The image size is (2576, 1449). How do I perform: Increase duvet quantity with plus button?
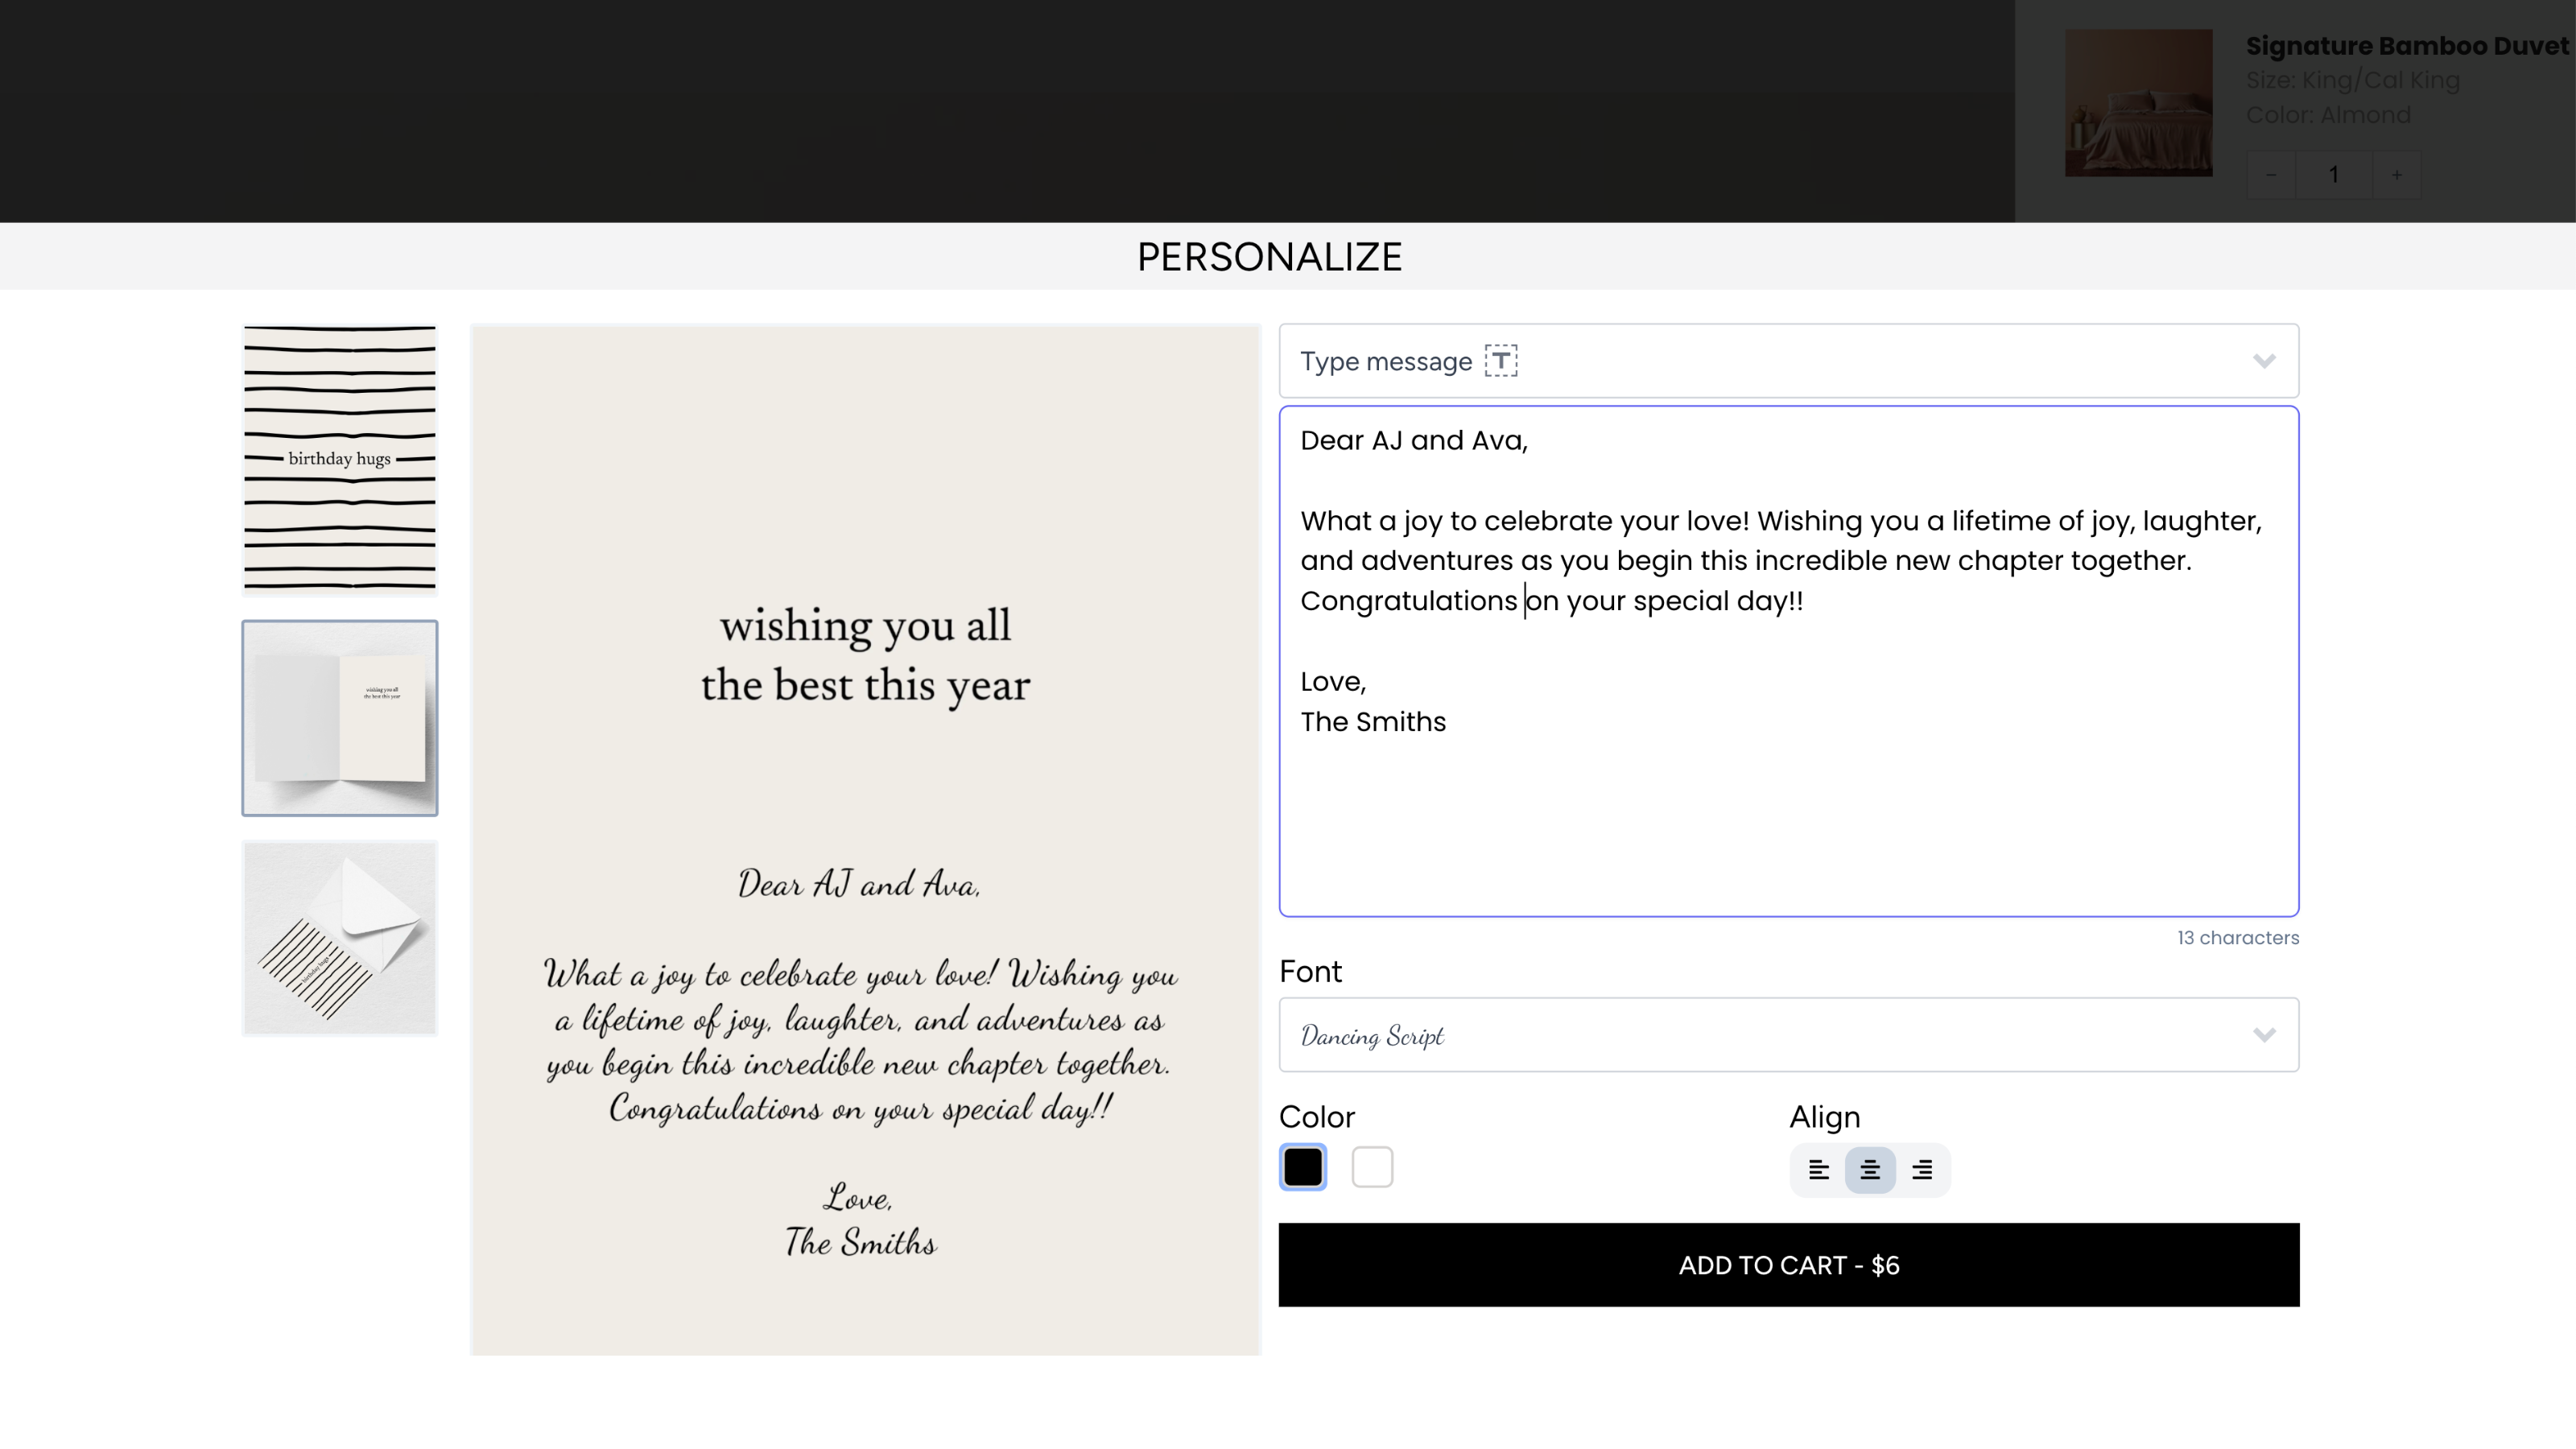(2396, 175)
